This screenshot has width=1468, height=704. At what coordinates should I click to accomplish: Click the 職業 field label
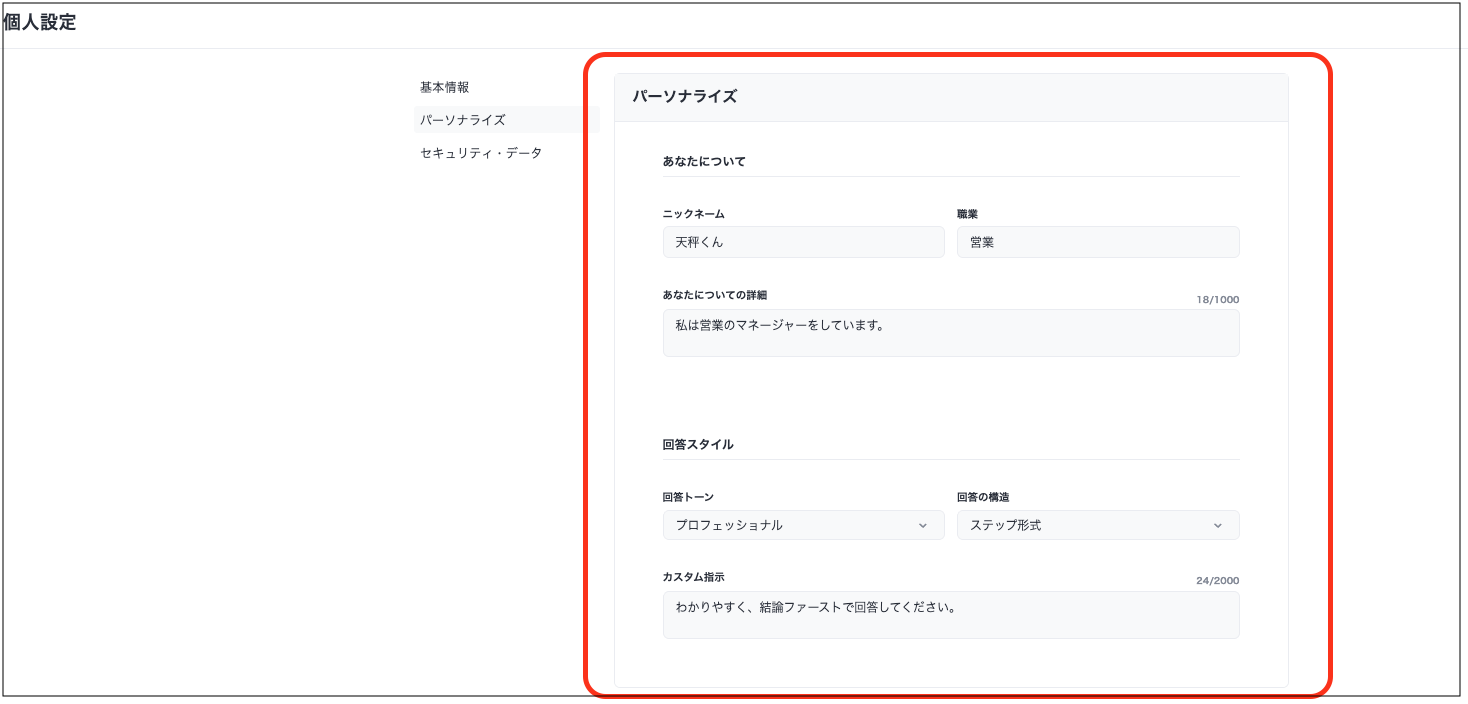[x=967, y=214]
